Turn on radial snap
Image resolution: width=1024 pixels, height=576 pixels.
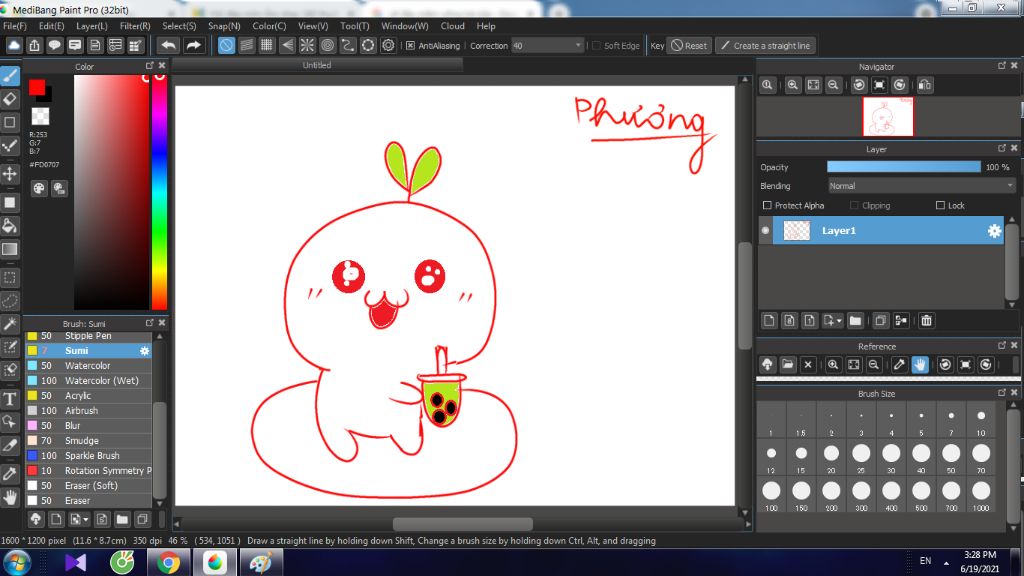click(307, 46)
